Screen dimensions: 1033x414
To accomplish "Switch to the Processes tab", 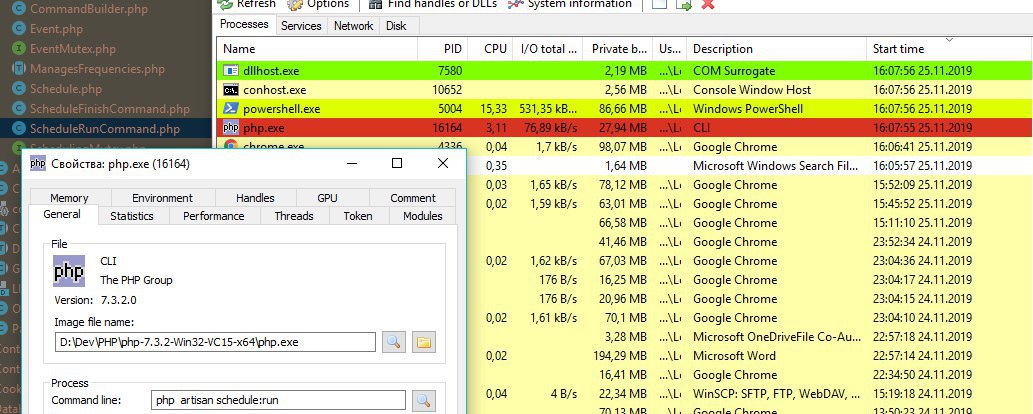I will pyautogui.click(x=244, y=24).
